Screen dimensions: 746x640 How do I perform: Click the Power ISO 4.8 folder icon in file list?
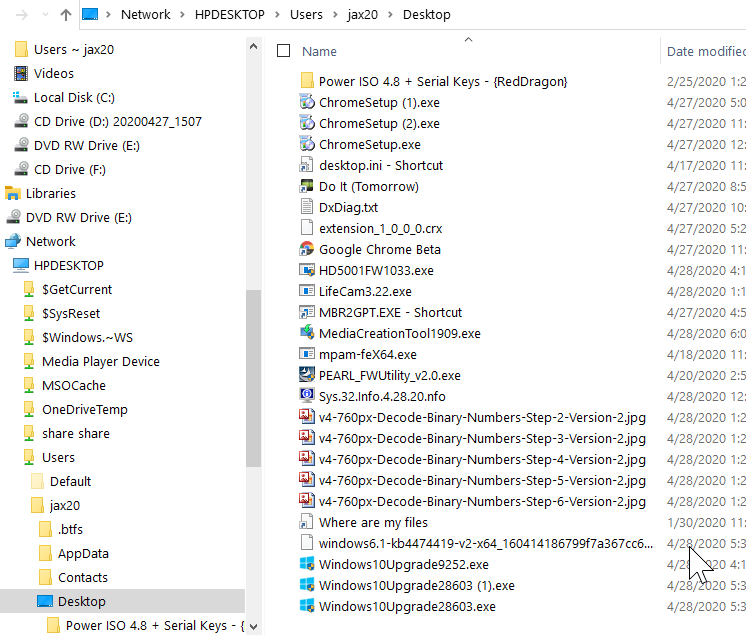[307, 81]
